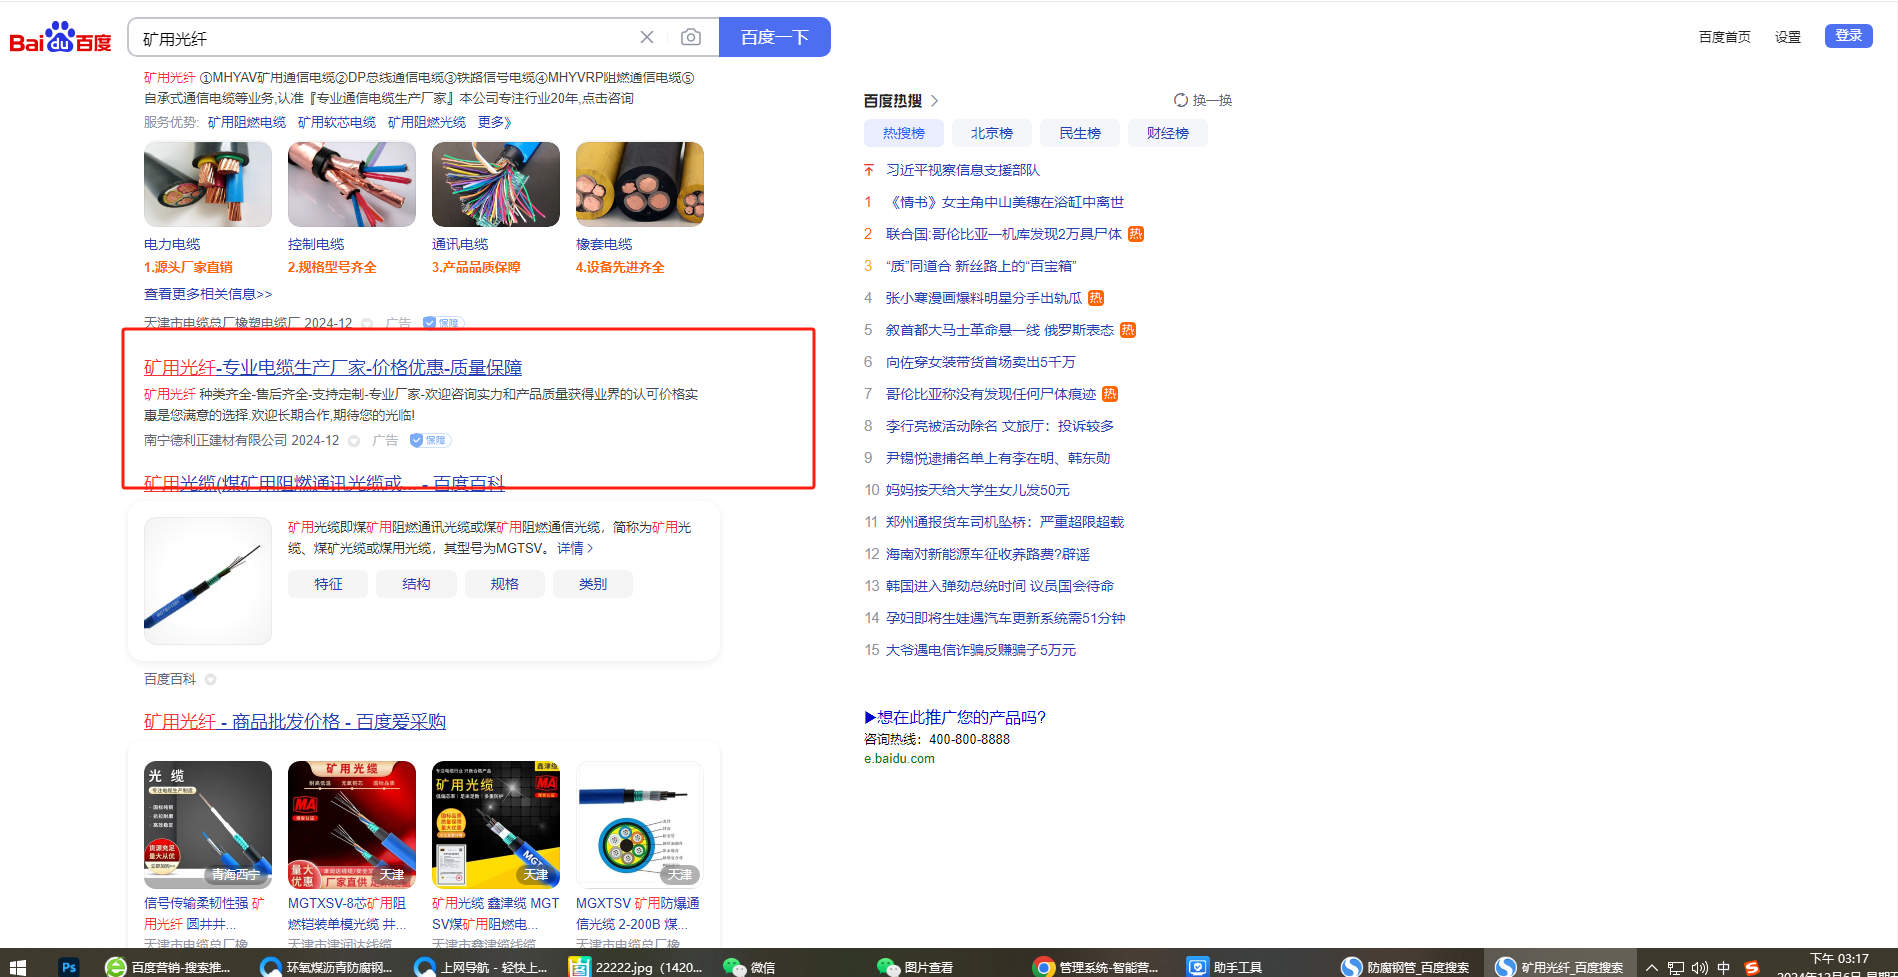Screen dimensions: 1898x977
Task: Open 矿用软芯电缆 service link
Action: pyautogui.click(x=337, y=122)
